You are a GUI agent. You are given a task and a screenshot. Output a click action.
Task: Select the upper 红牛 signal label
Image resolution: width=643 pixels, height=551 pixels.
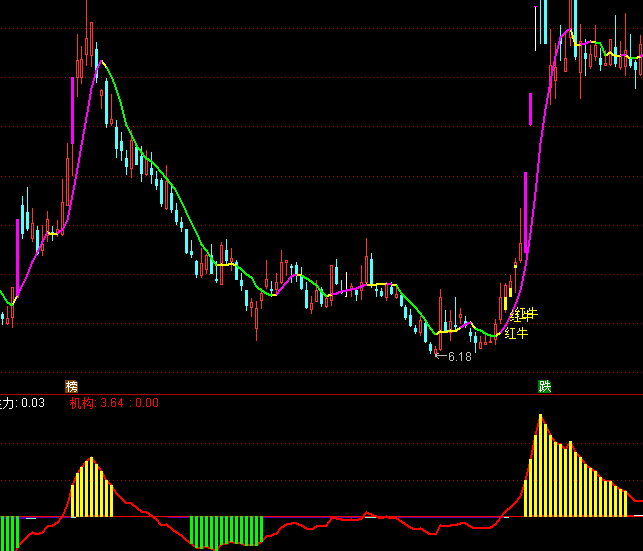click(x=523, y=315)
